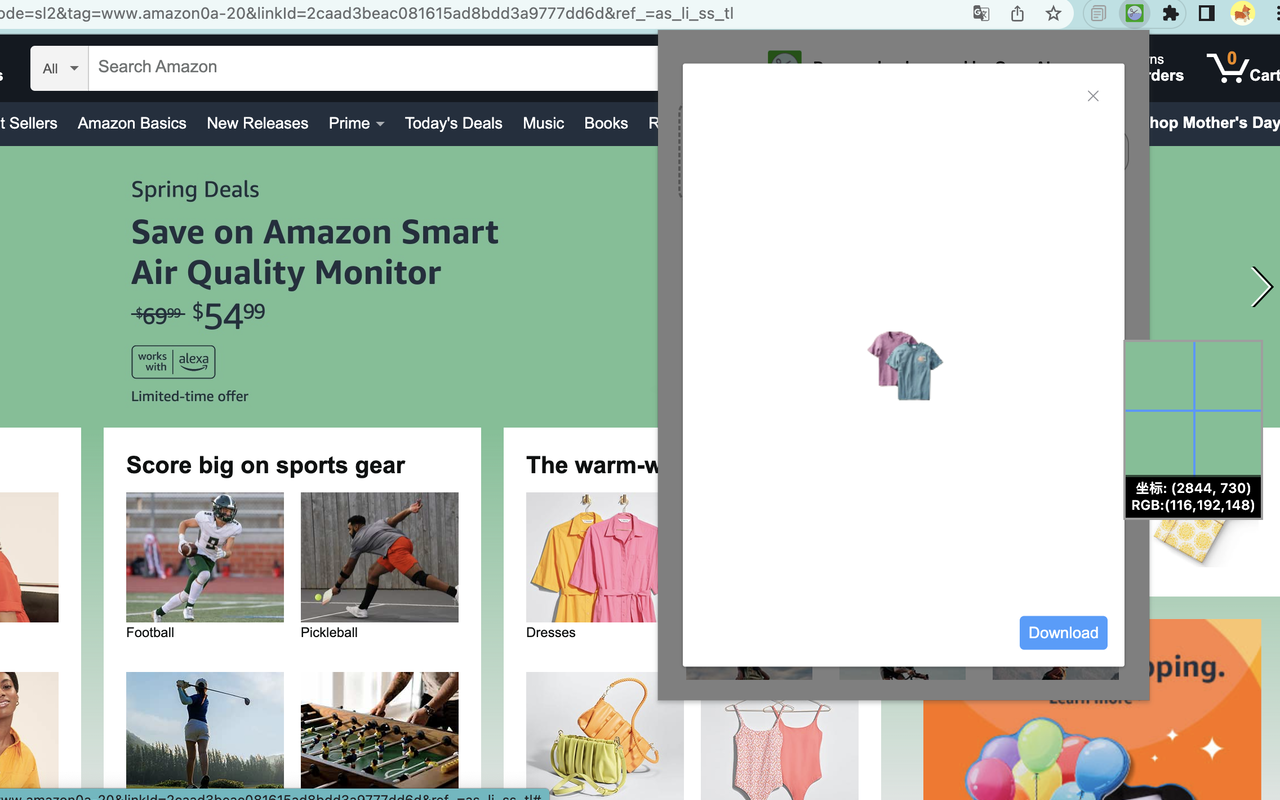
Task: Open the scissors image extractor extension
Action: [1134, 13]
